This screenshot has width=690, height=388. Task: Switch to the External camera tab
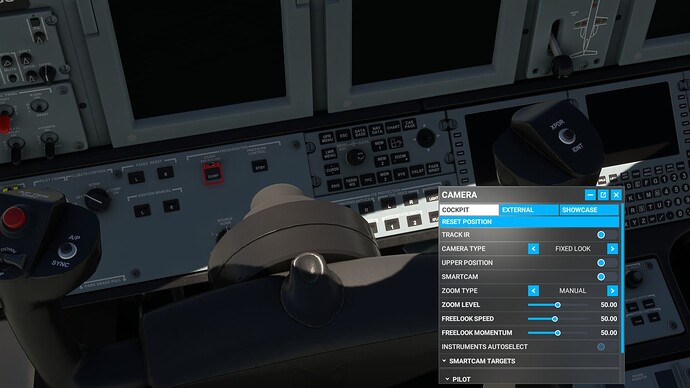[x=529, y=210]
